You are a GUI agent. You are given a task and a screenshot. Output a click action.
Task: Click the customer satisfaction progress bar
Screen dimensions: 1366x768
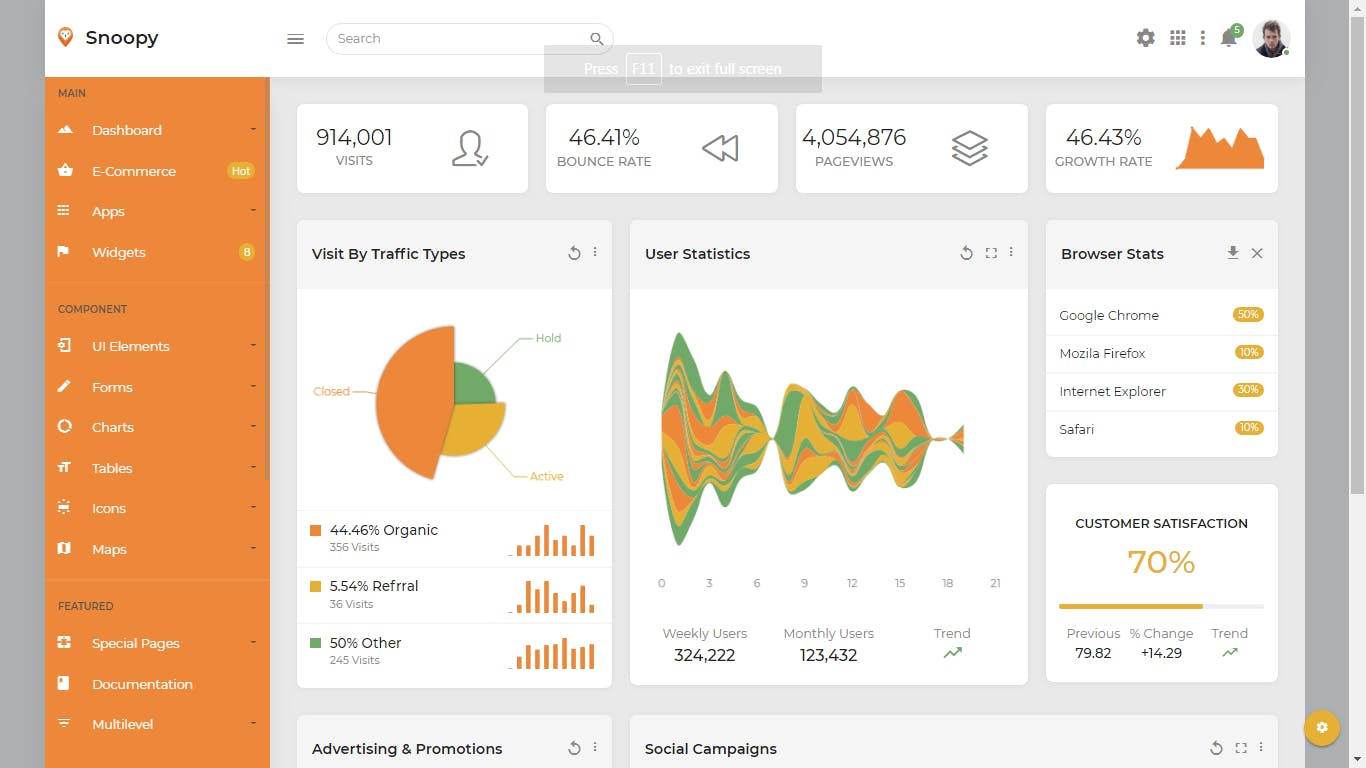click(1161, 606)
